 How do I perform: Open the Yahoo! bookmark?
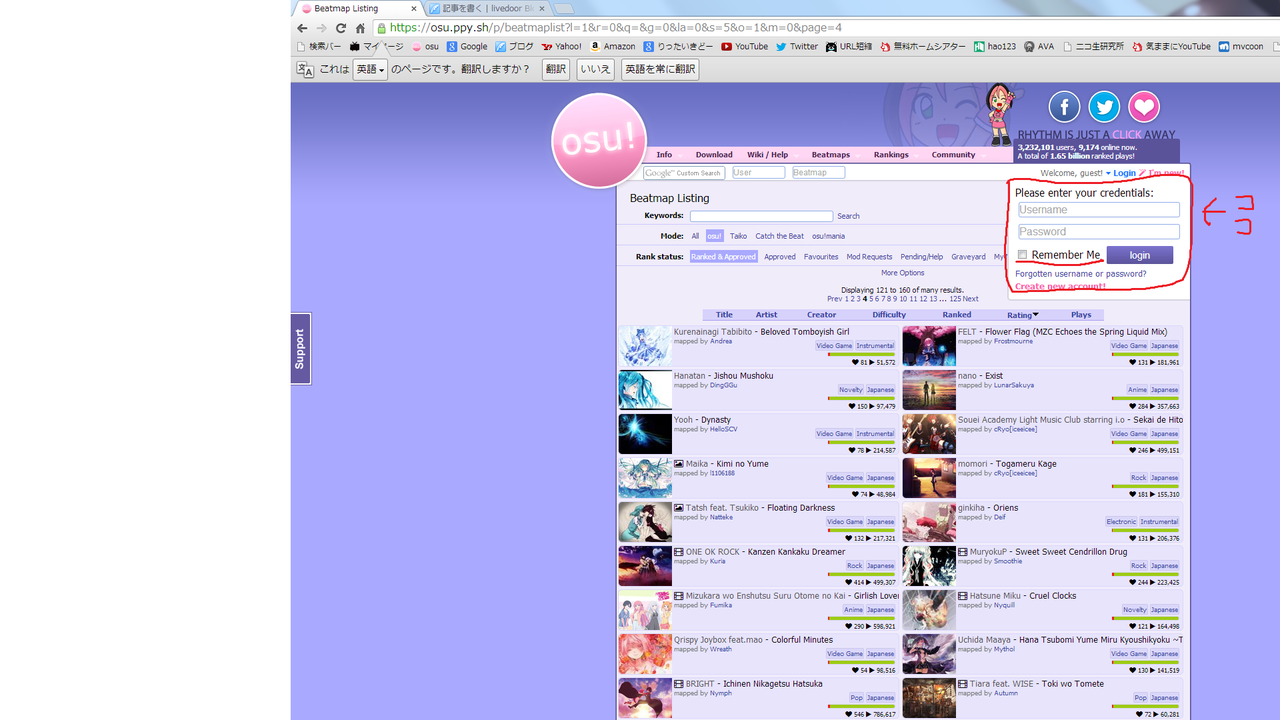(561, 46)
